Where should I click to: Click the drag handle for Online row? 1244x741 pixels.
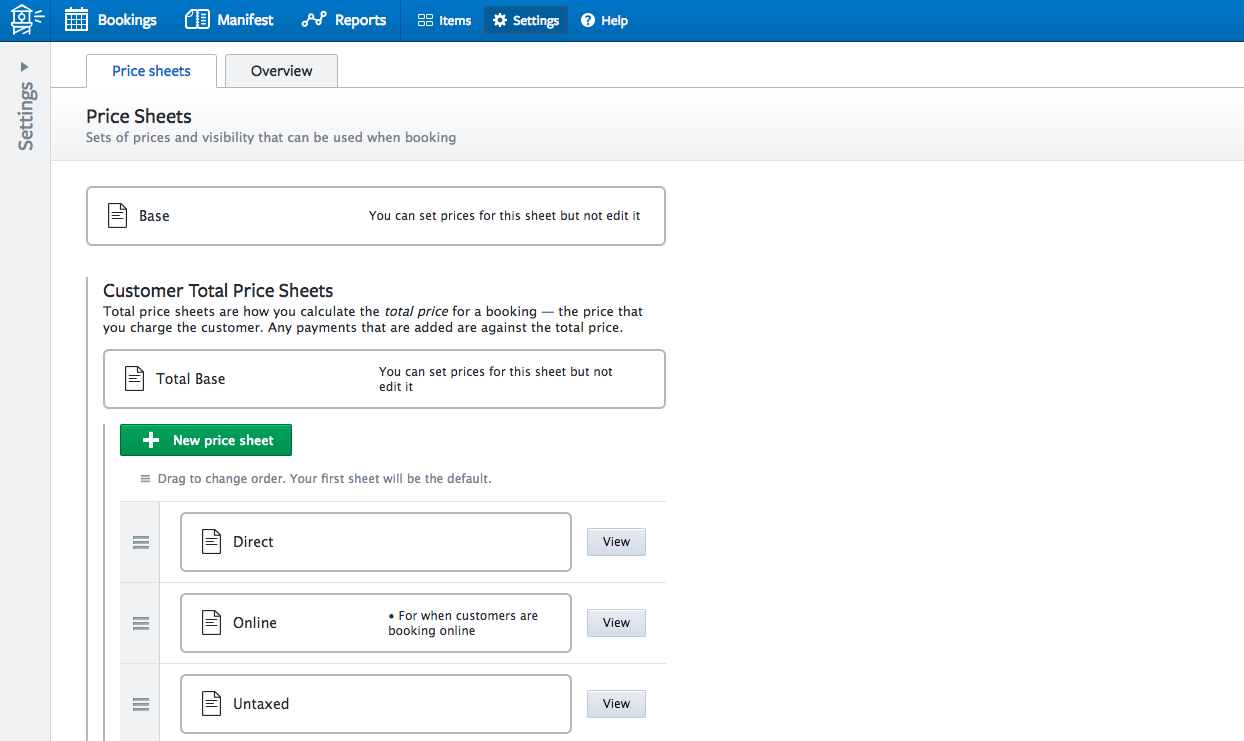pyautogui.click(x=141, y=623)
